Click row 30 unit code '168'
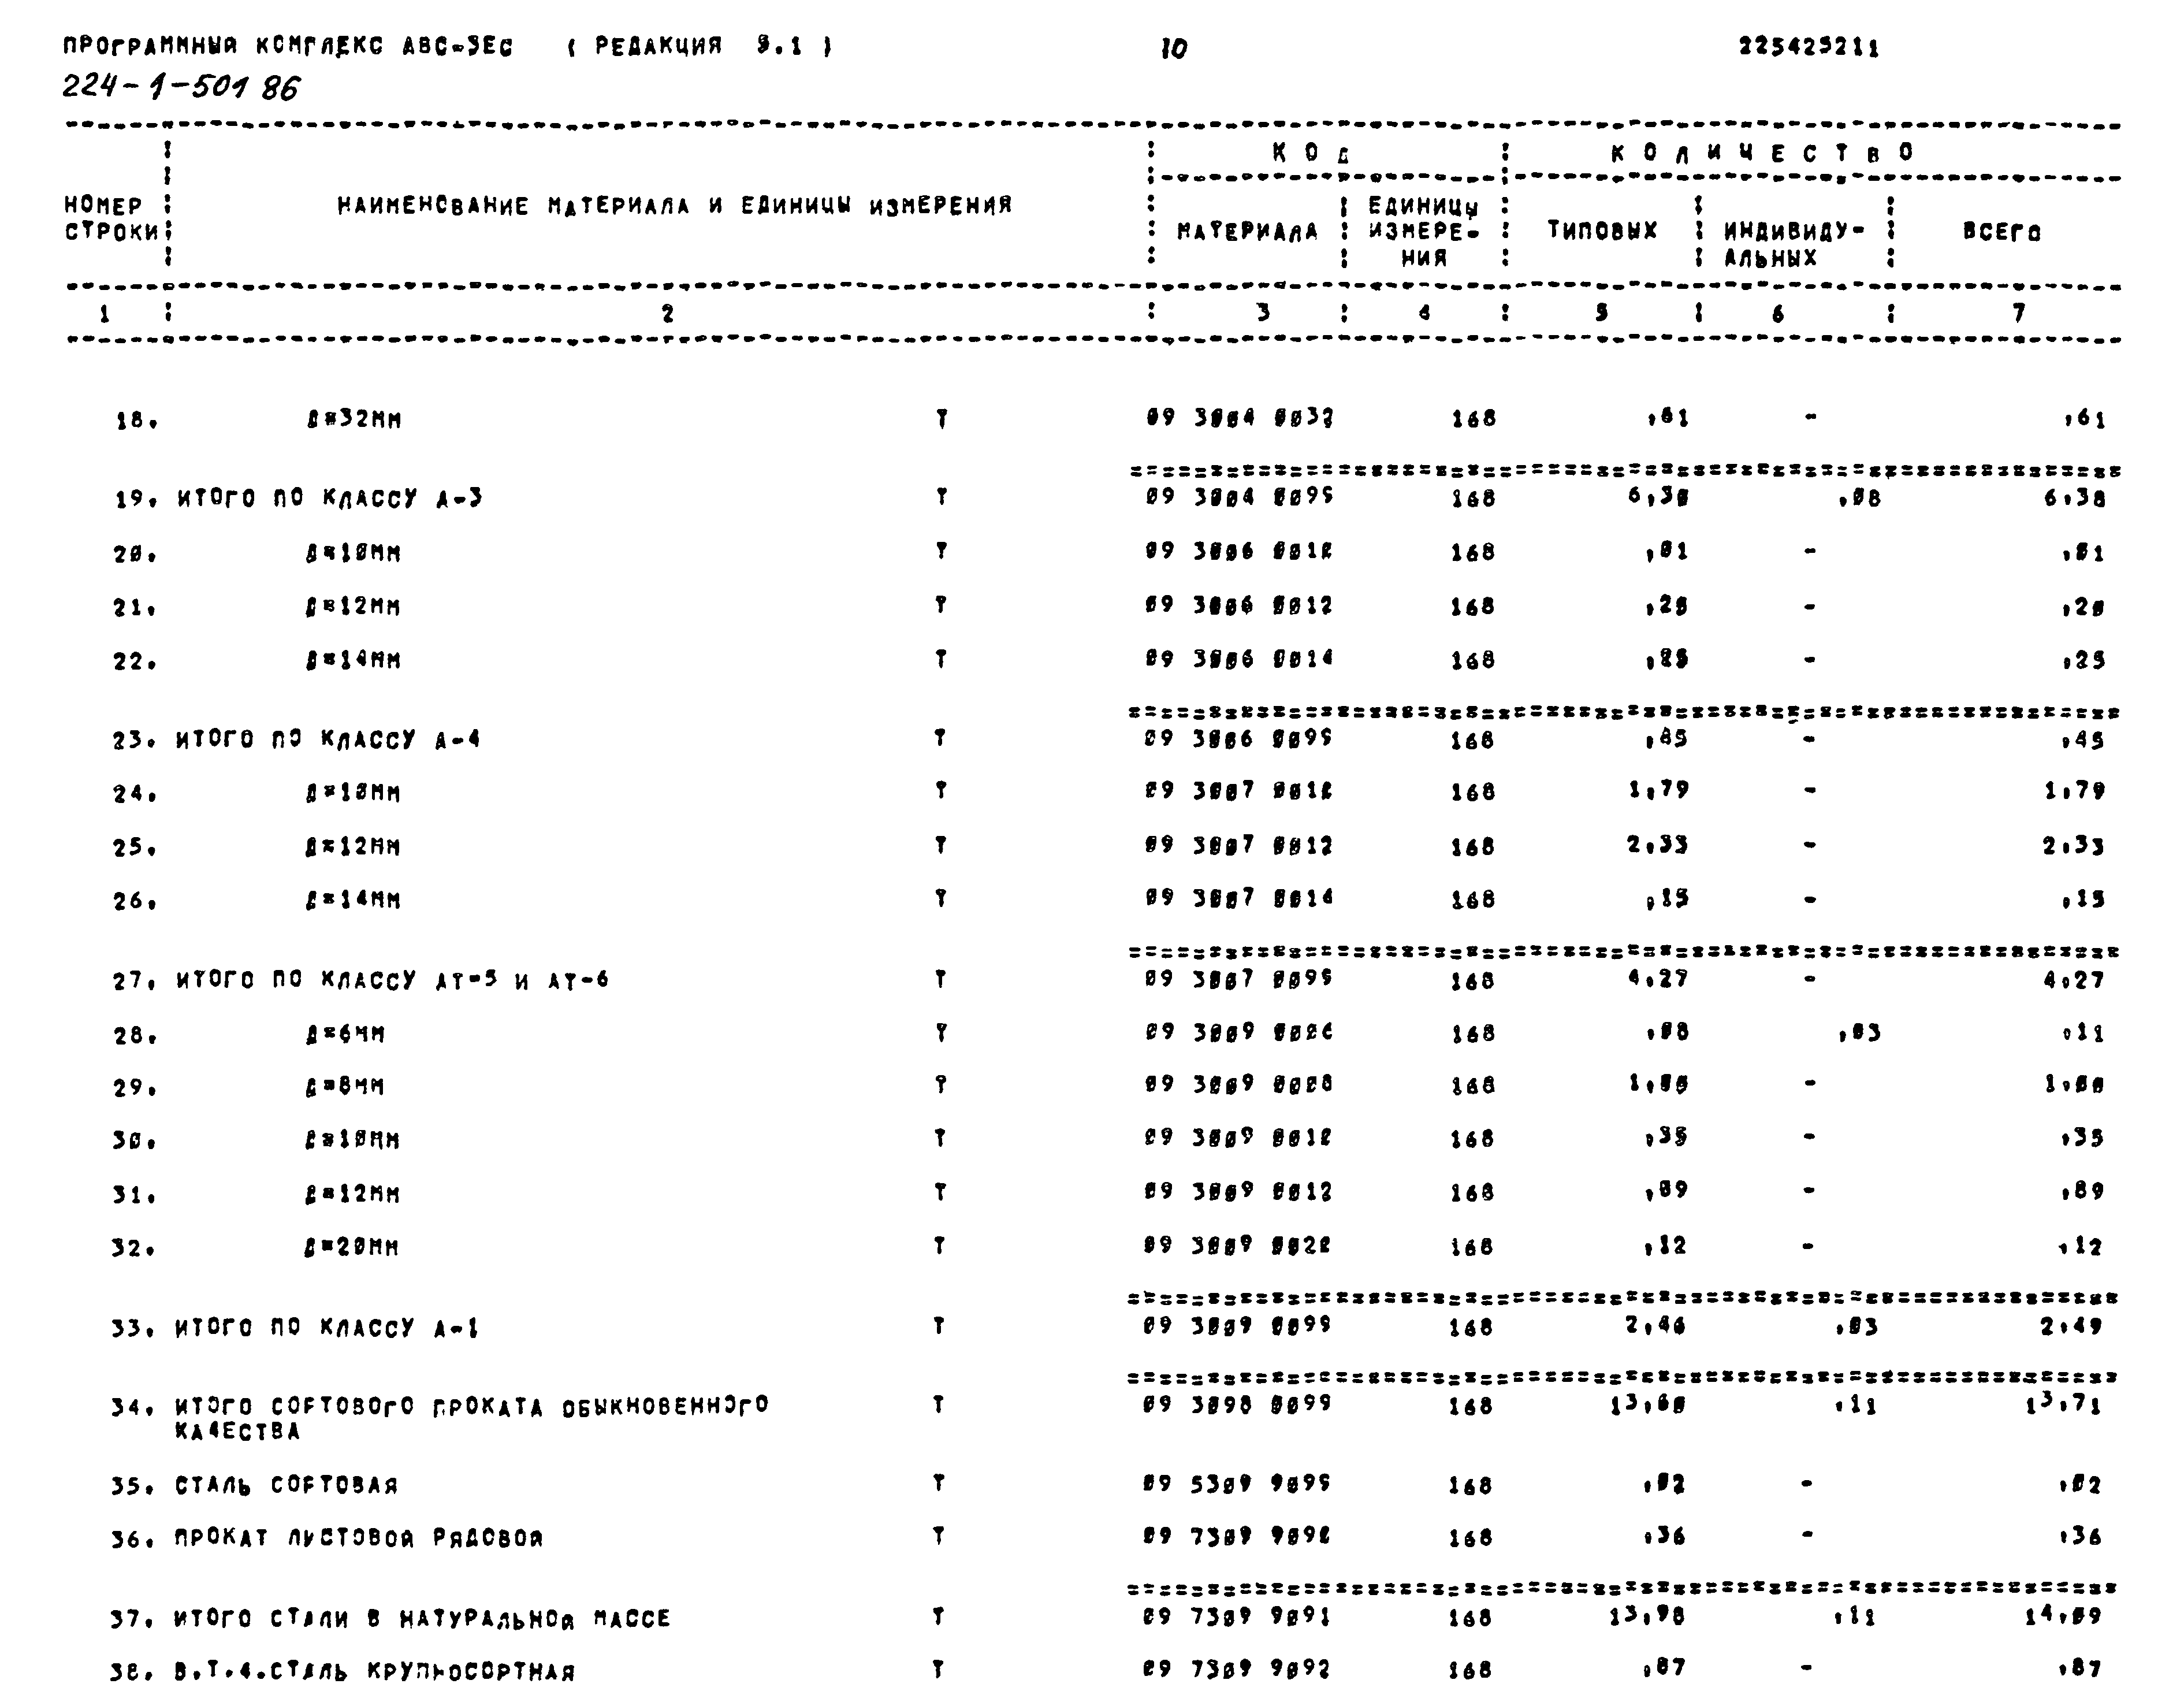 (1472, 1139)
